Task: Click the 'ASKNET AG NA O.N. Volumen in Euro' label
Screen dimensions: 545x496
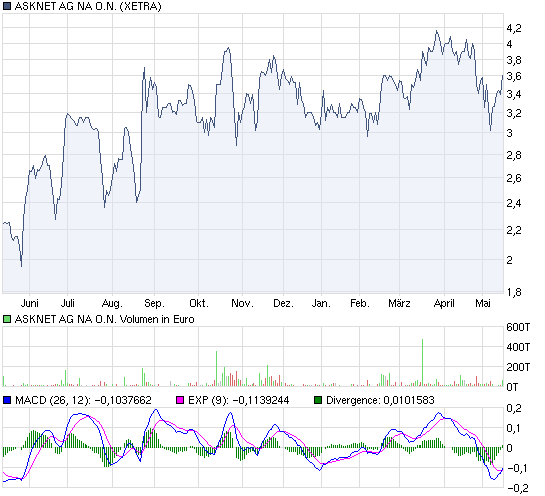Action: (104, 319)
